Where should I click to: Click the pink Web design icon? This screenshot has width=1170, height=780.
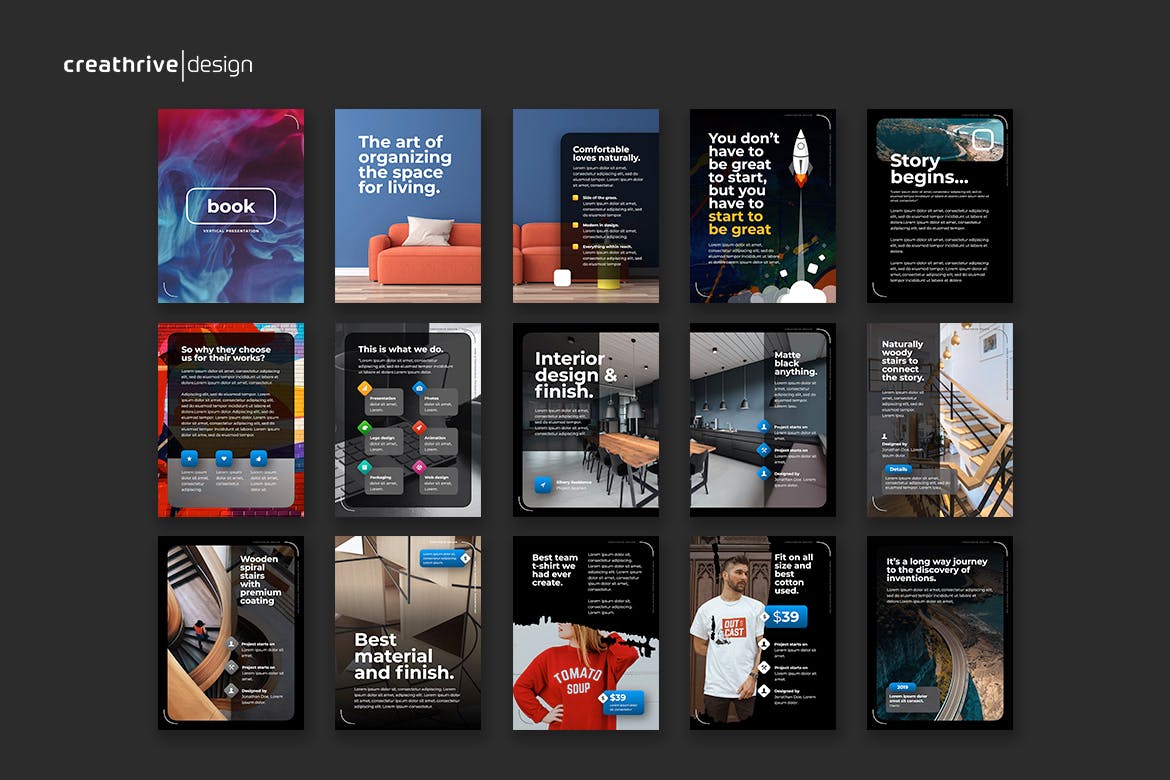(x=419, y=466)
